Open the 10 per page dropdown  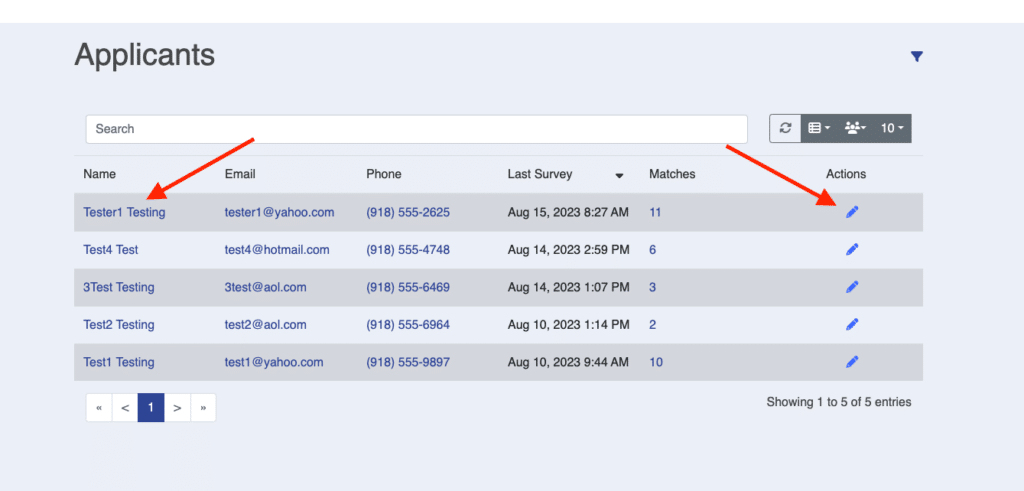tap(891, 128)
